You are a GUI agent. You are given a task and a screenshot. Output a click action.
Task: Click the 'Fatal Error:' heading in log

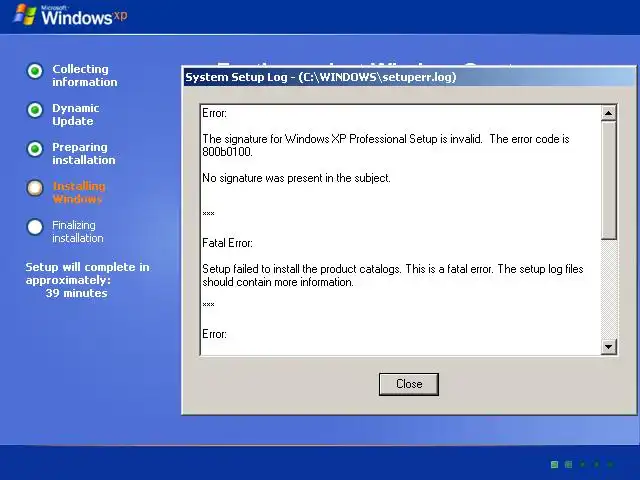coord(227,243)
